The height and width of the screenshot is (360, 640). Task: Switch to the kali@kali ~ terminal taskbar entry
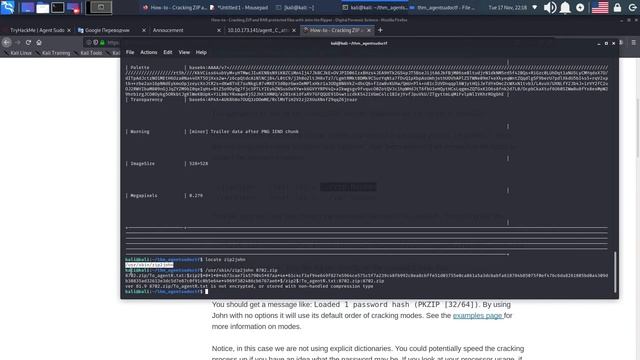pos(296,7)
